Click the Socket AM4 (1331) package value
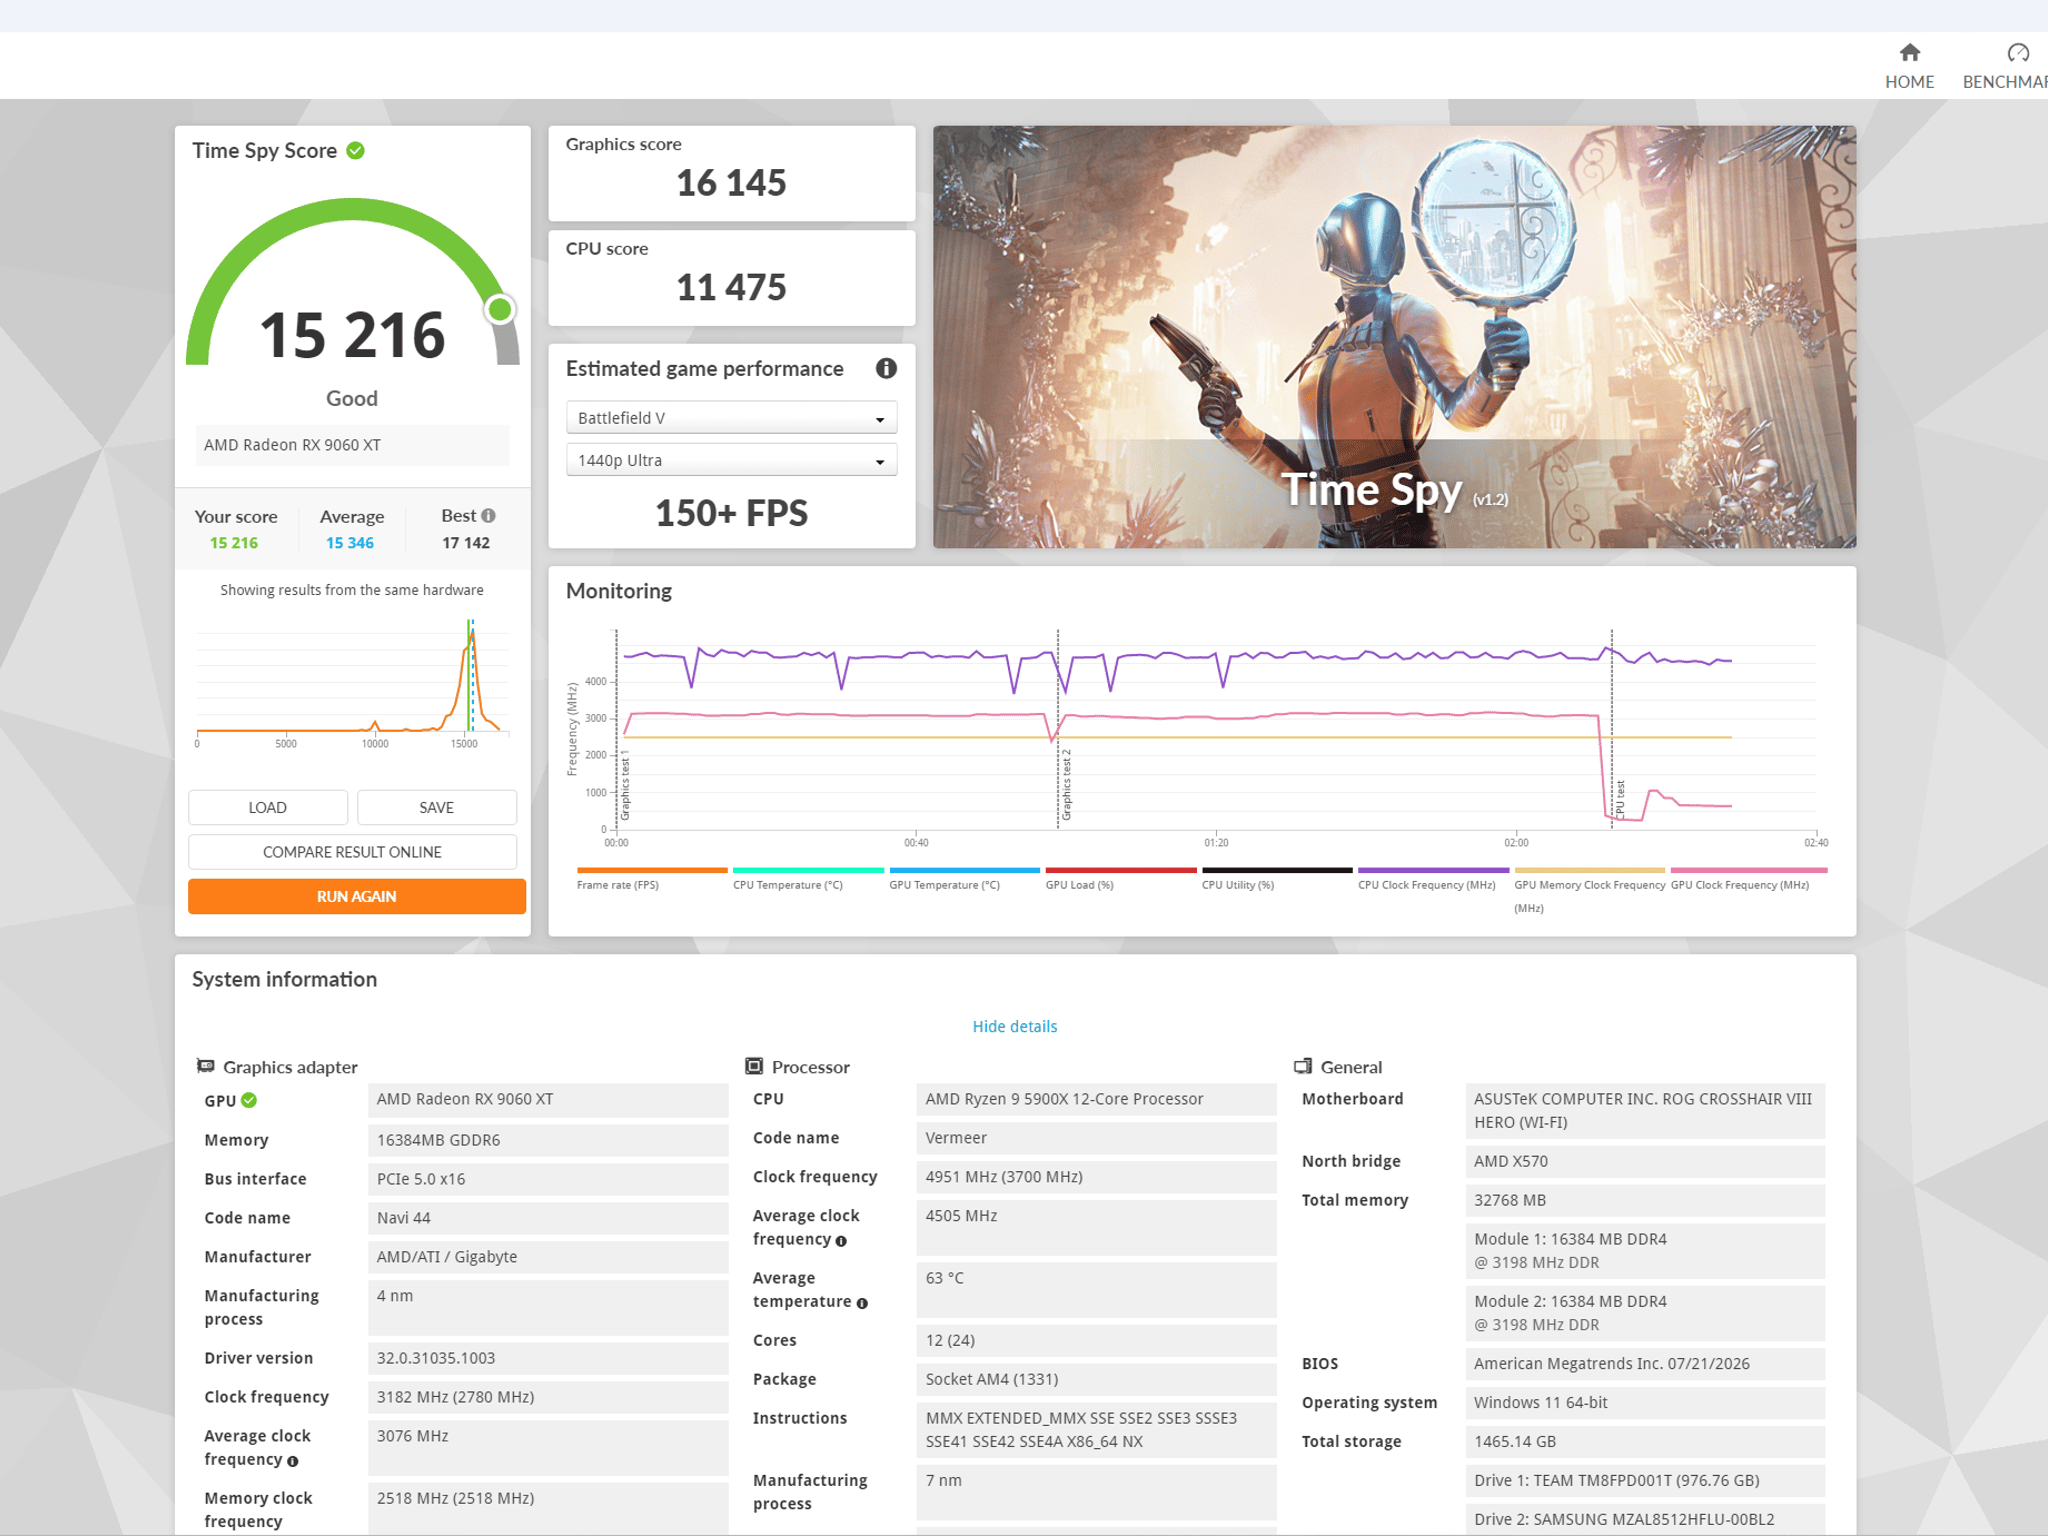Viewport: 2048px width, 1536px height. coord(1096,1379)
